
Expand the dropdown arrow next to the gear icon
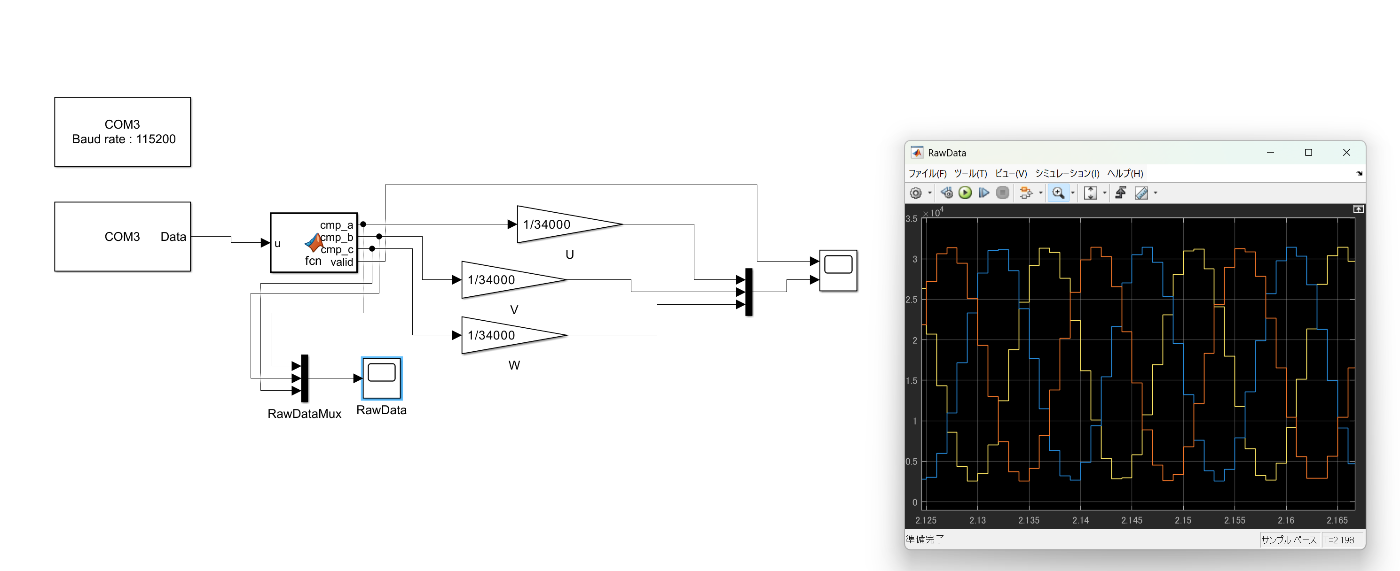point(930,192)
